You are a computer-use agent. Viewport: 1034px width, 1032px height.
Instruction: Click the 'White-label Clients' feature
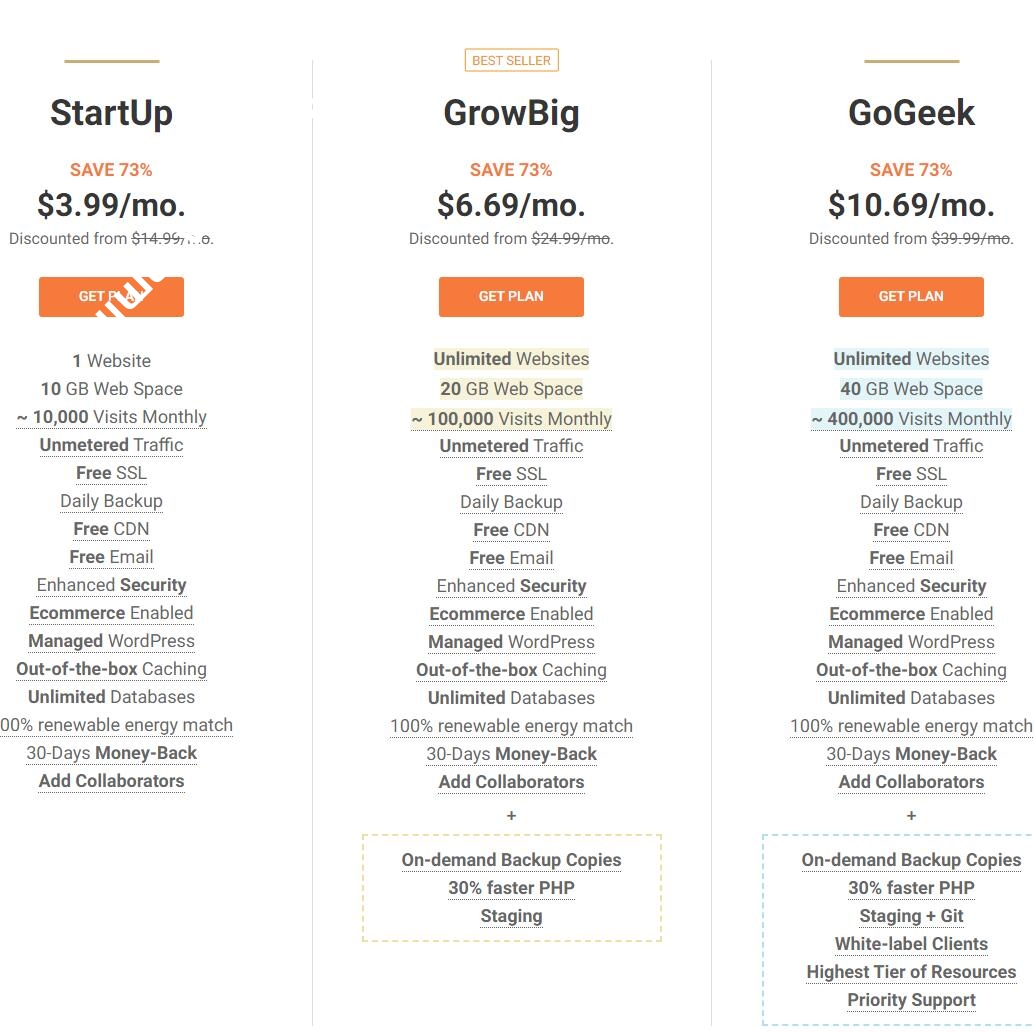click(x=911, y=944)
